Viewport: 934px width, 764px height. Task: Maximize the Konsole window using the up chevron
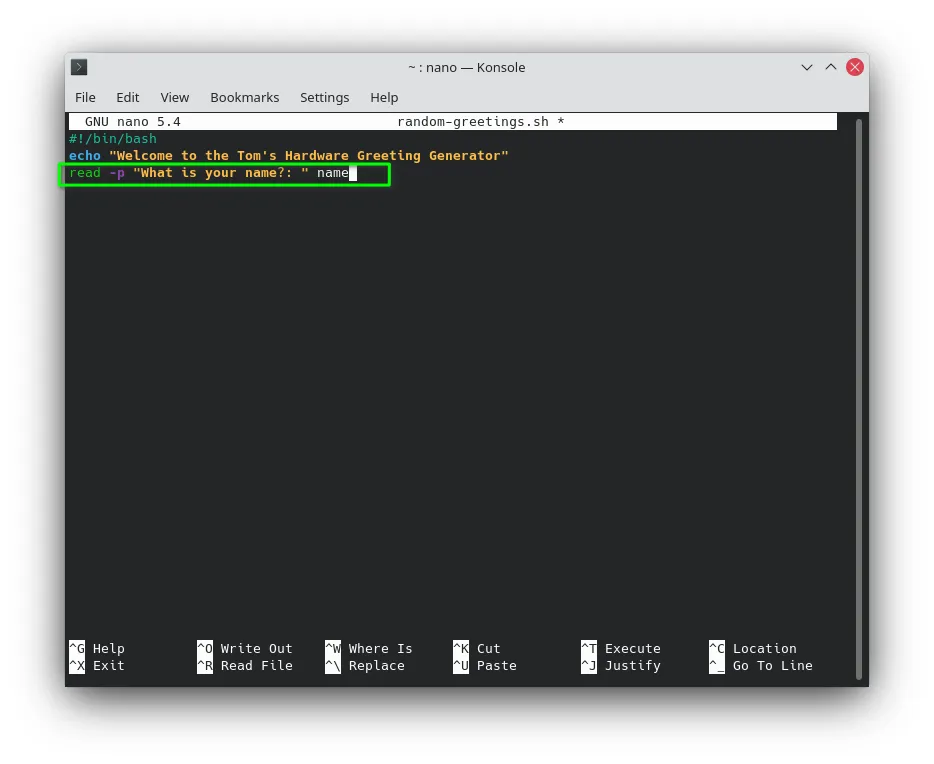830,67
